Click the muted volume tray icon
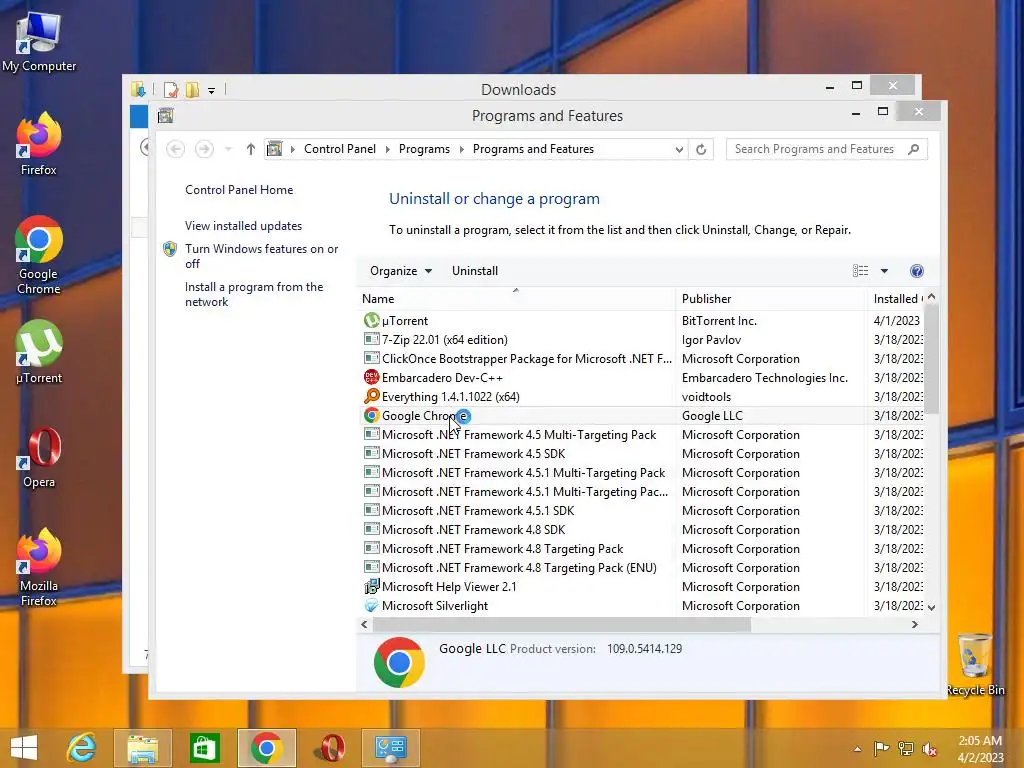Viewport: 1024px width, 768px height. click(x=929, y=748)
